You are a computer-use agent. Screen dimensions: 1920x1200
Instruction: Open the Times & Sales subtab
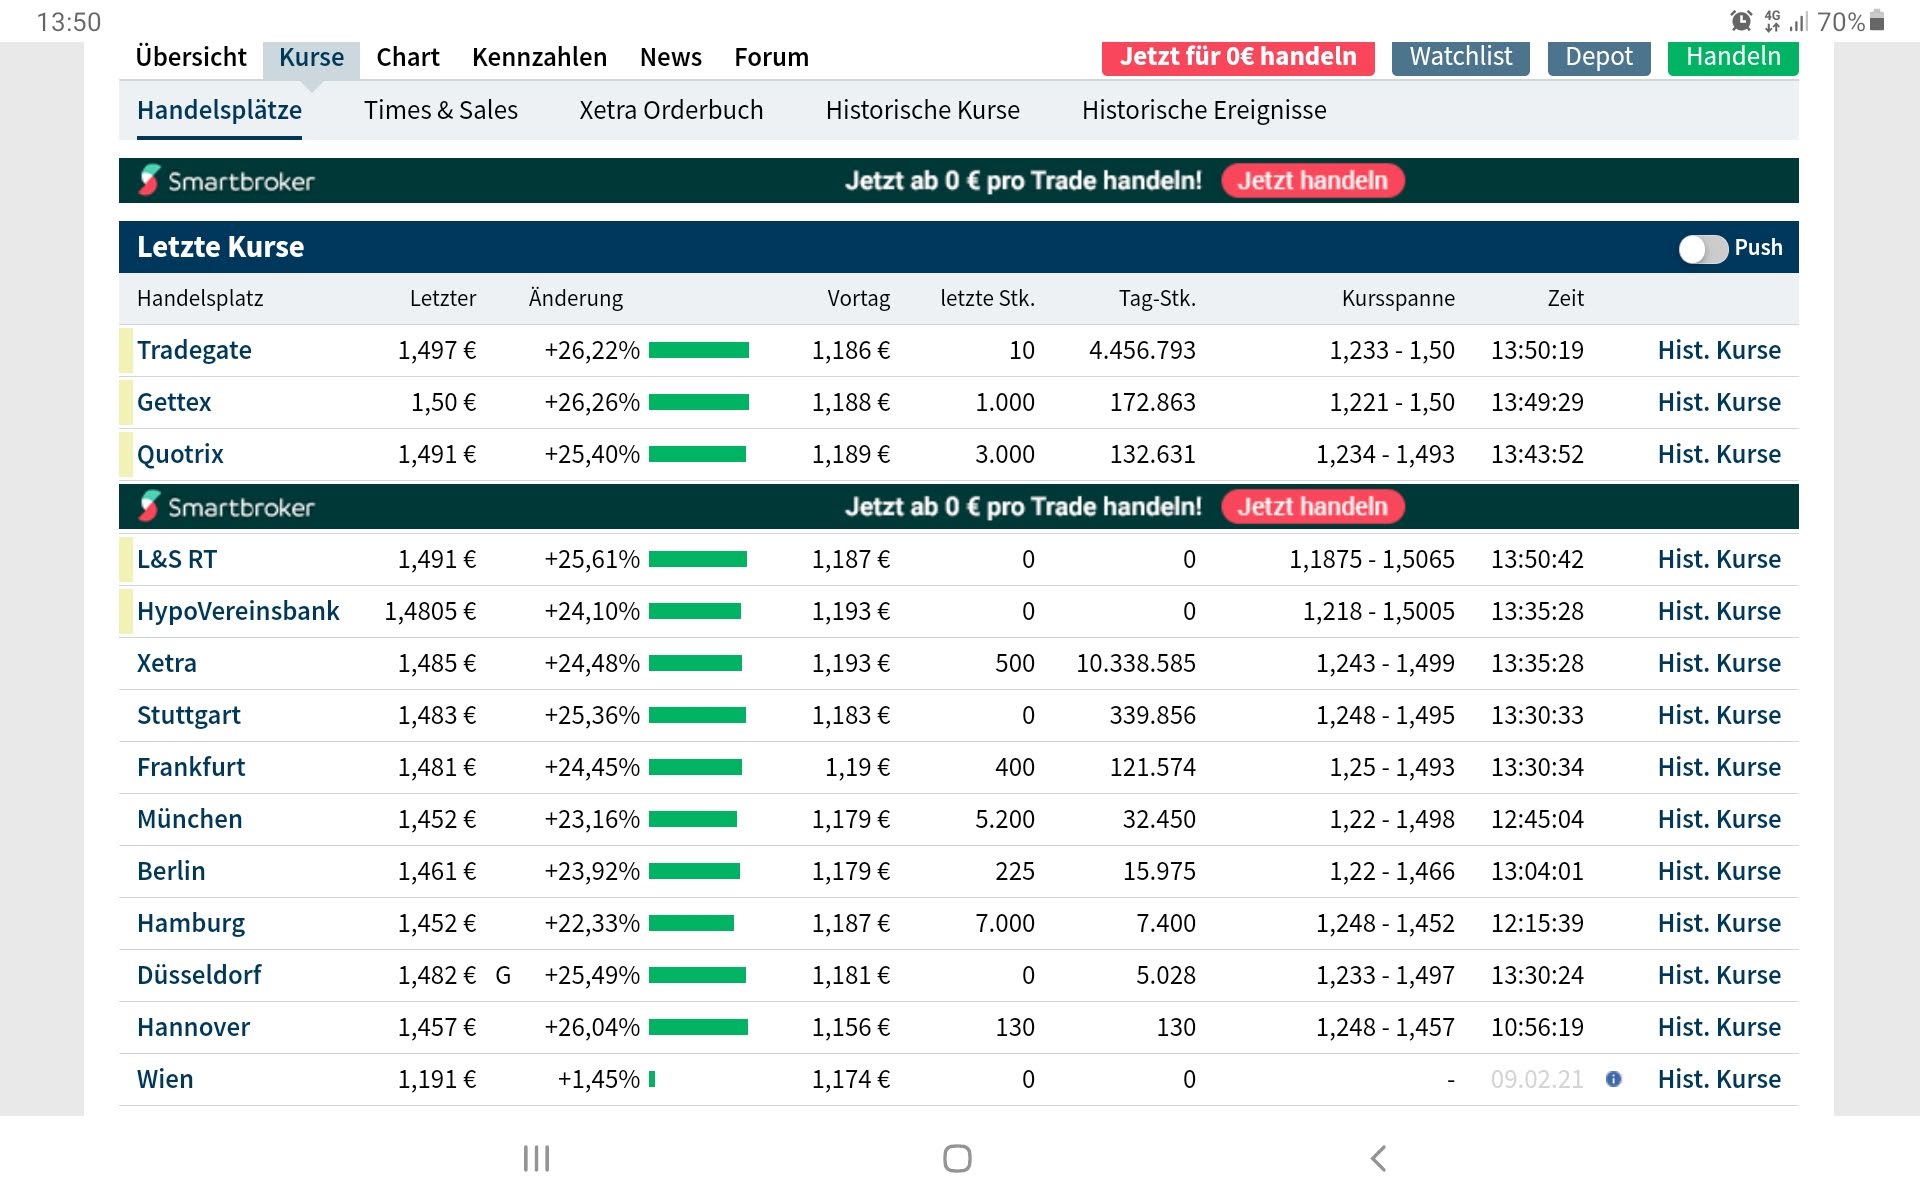click(440, 110)
